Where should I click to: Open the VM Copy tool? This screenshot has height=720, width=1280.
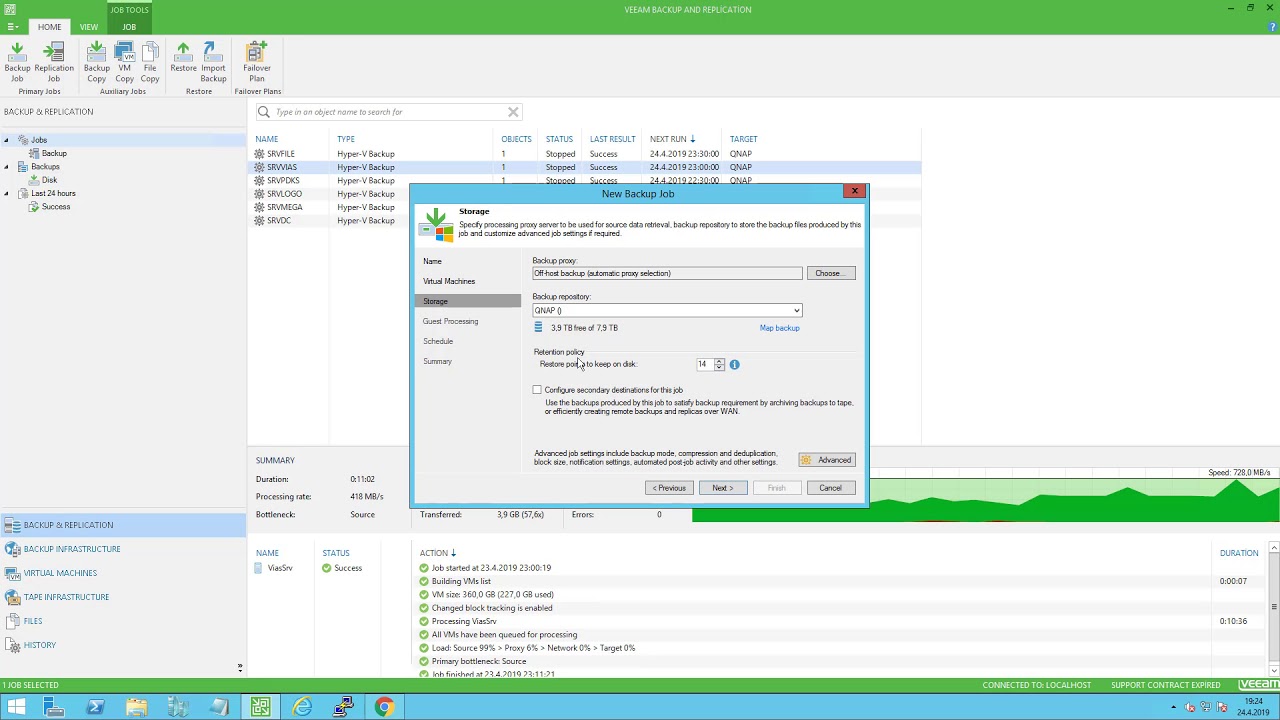[124, 62]
